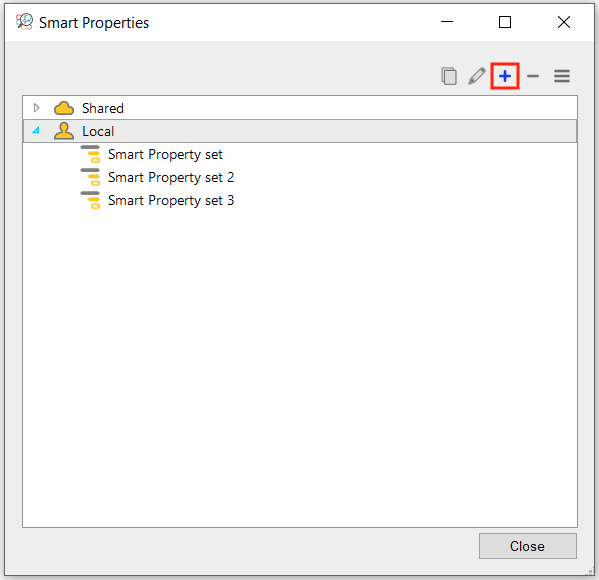599x580 pixels.
Task: Add a new Smart Property set with plus
Action: 505,76
